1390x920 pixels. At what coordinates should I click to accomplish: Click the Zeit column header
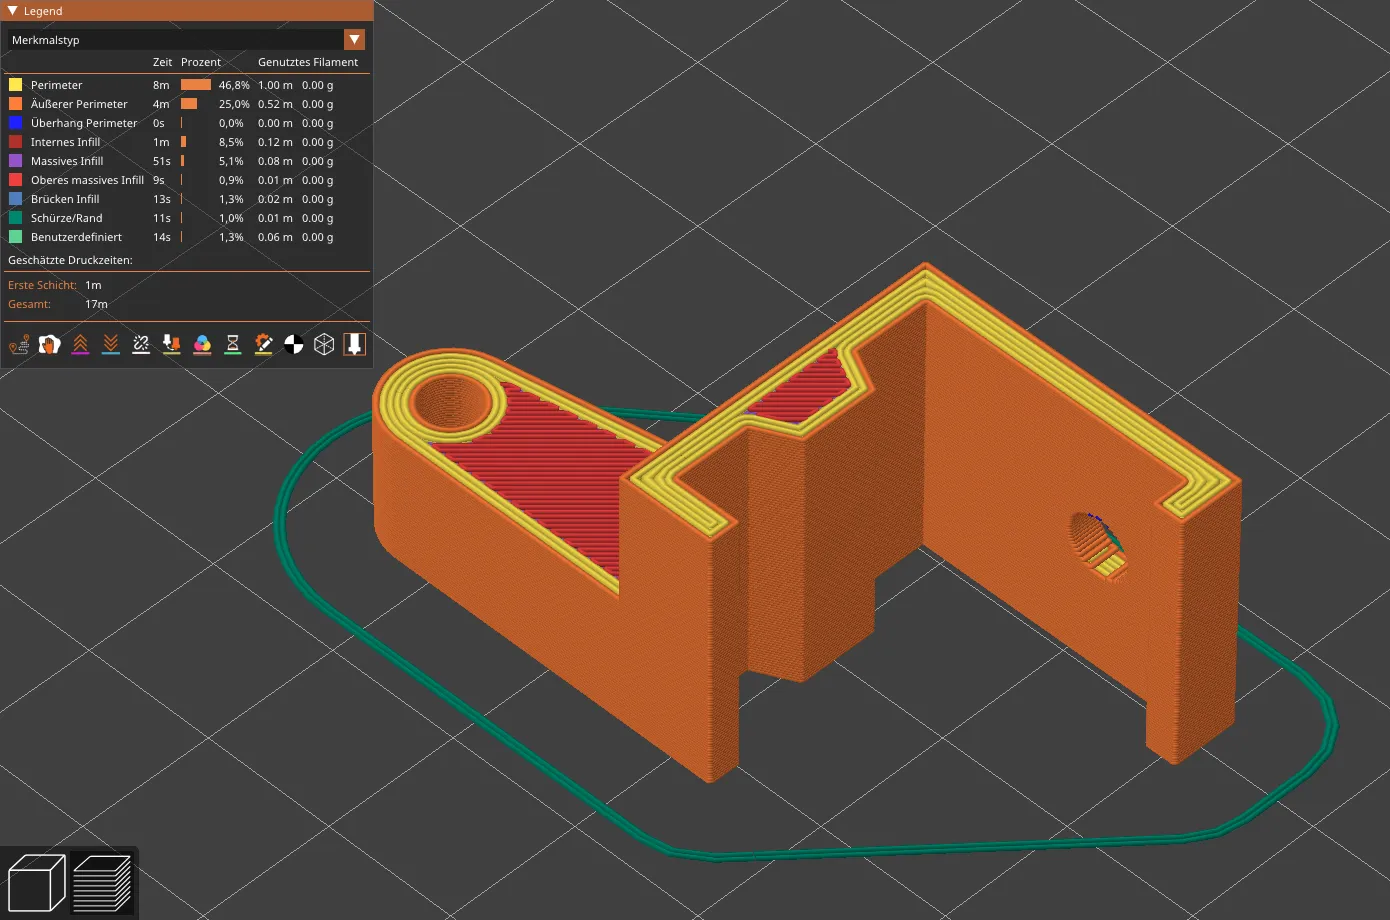pos(162,62)
